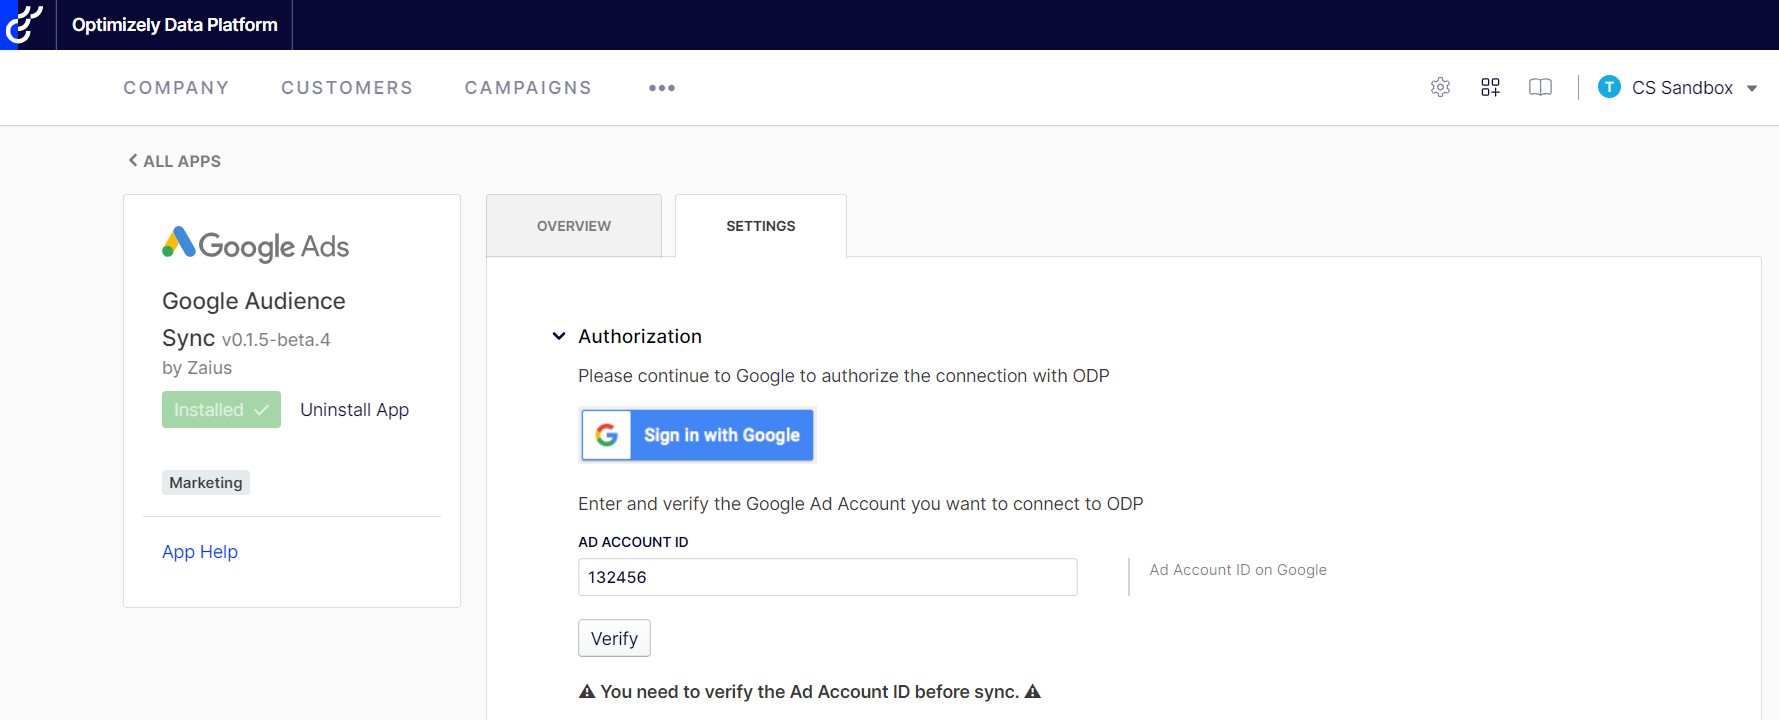Click the 'Ad Account ID on Google' hint text
This screenshot has height=720, width=1779.
pos(1238,570)
